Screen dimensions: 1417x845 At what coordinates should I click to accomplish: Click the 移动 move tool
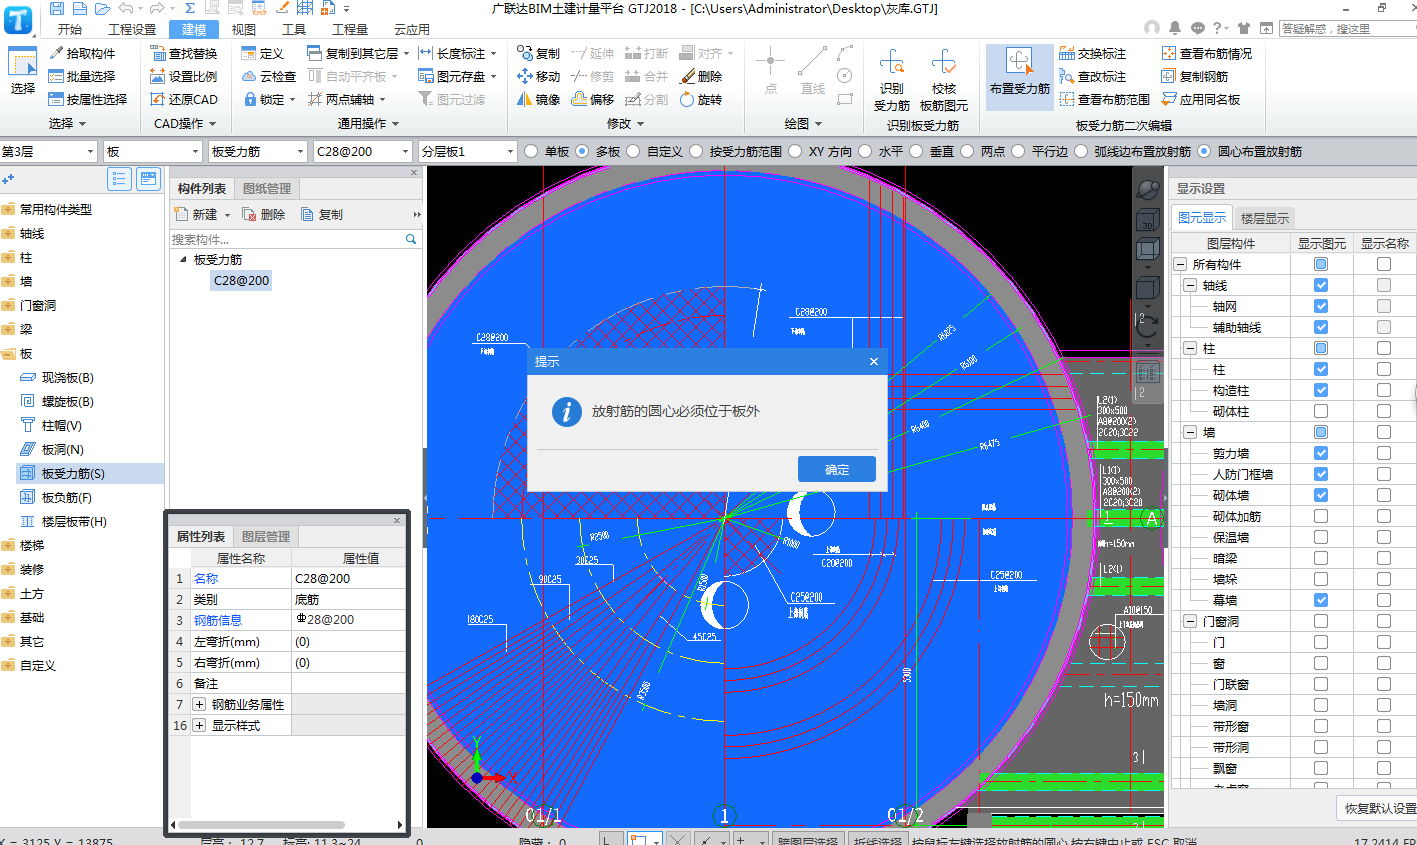coord(539,76)
